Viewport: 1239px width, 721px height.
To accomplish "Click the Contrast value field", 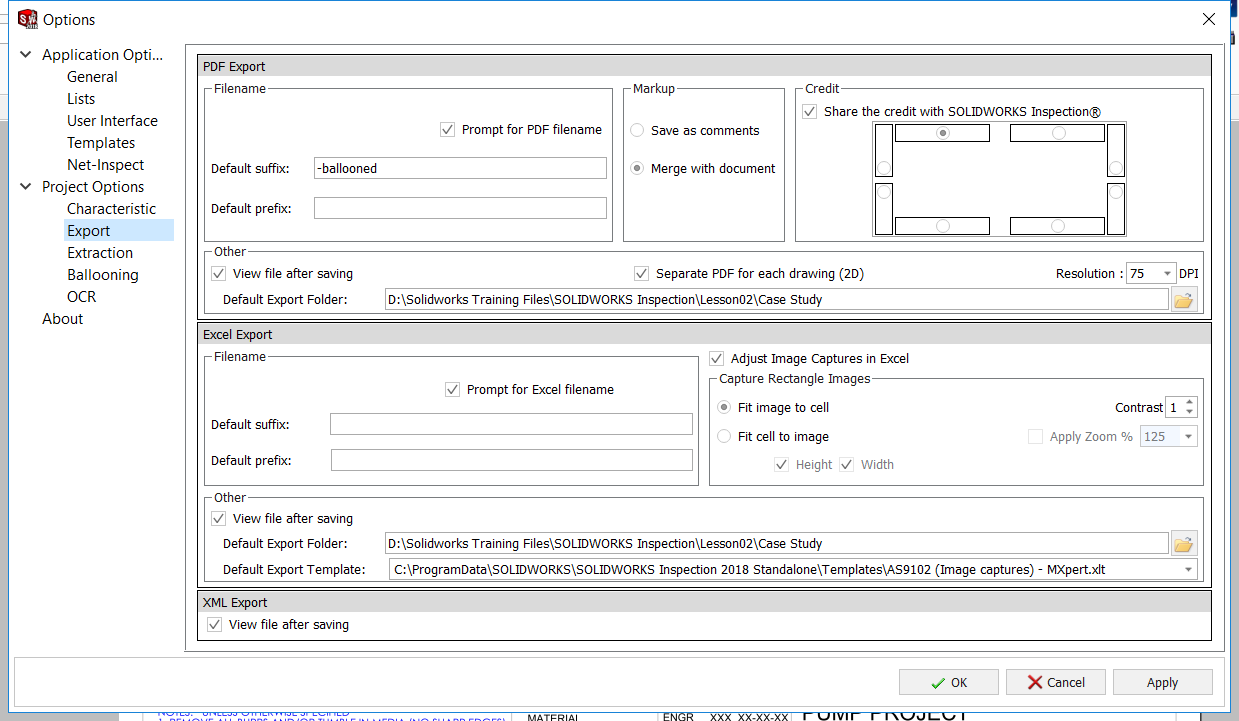I will 1173,407.
